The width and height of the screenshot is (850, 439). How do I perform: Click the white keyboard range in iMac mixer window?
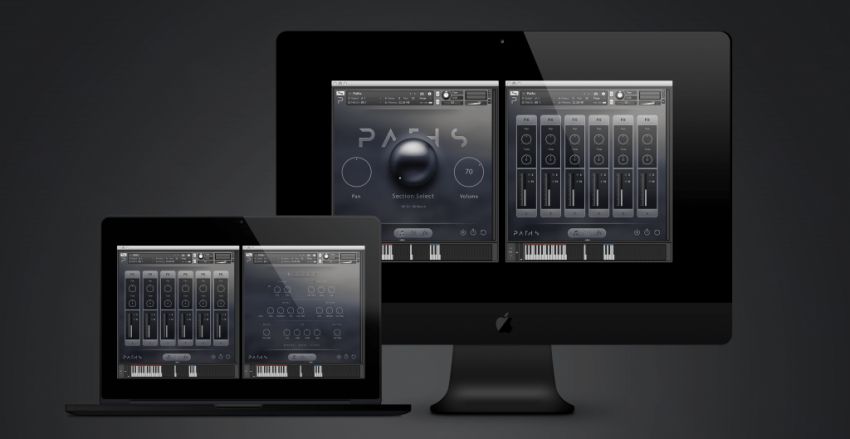tap(545, 252)
